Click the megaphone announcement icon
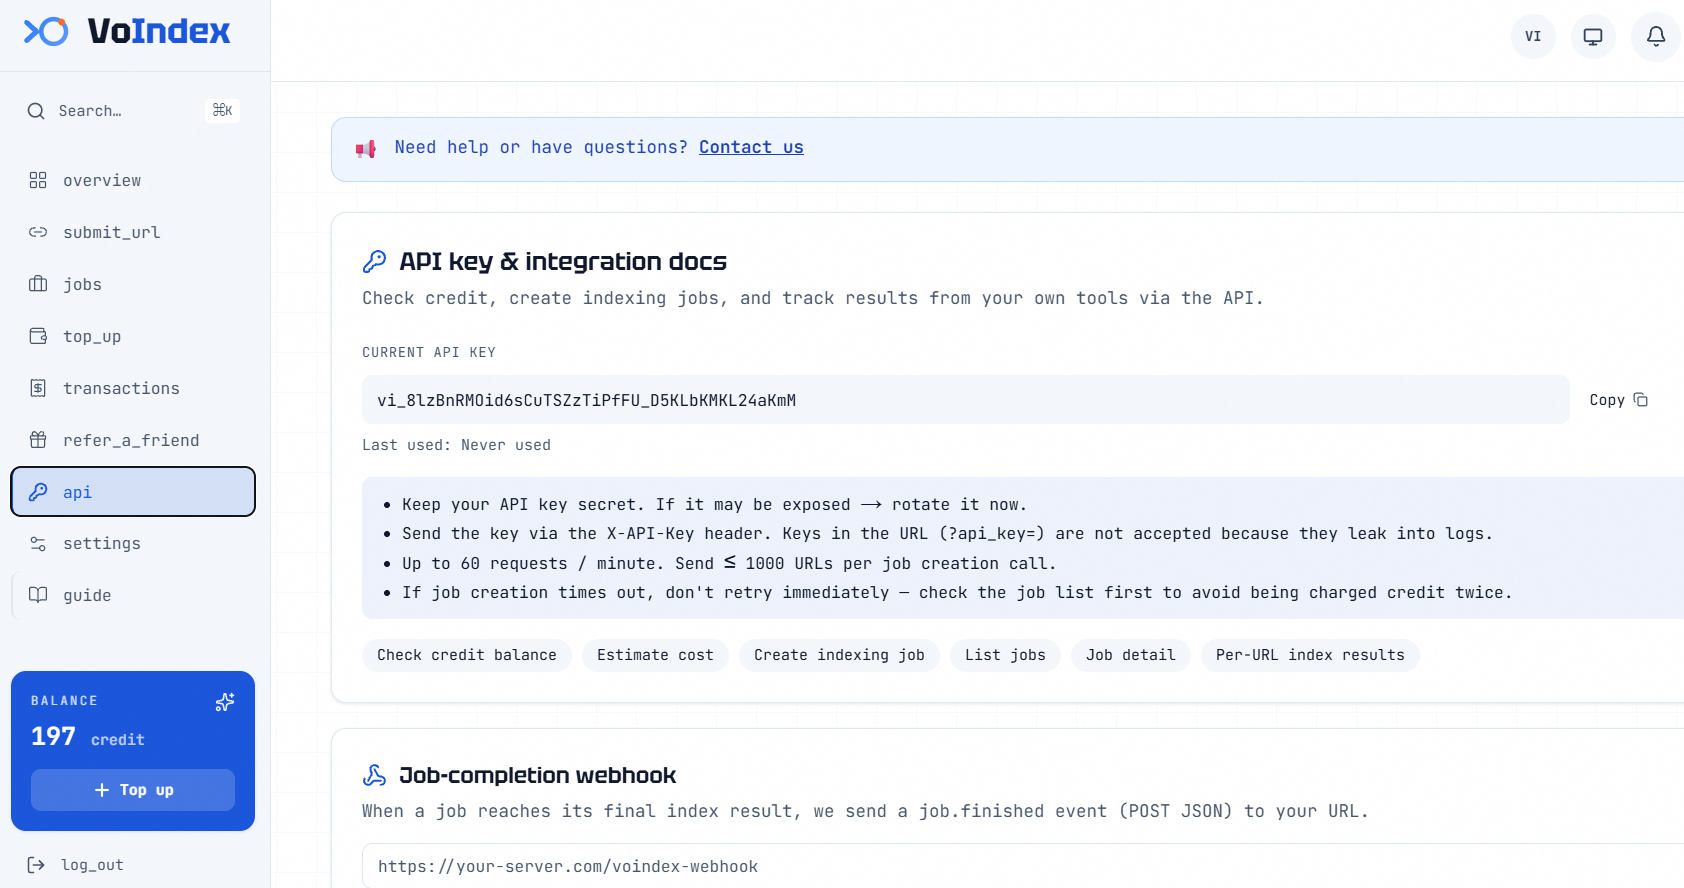The width and height of the screenshot is (1684, 888). pos(366,149)
